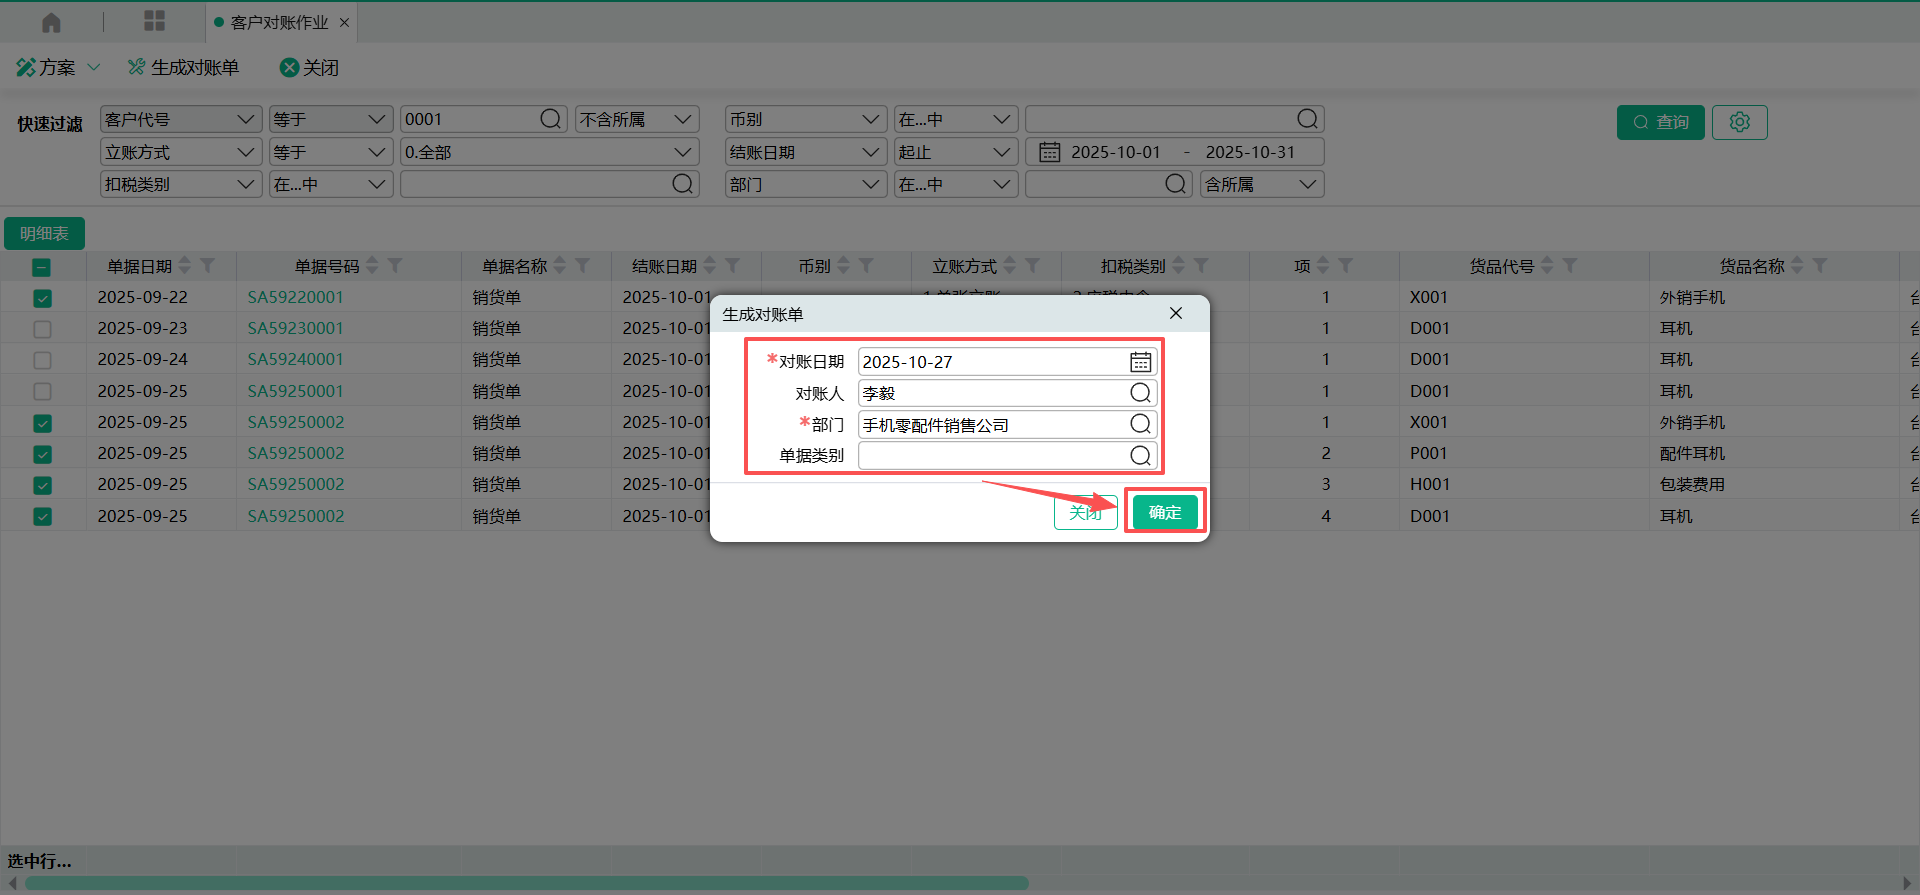The height and width of the screenshot is (895, 1920).
Task: Open the app grid menu icon
Action: [x=154, y=21]
